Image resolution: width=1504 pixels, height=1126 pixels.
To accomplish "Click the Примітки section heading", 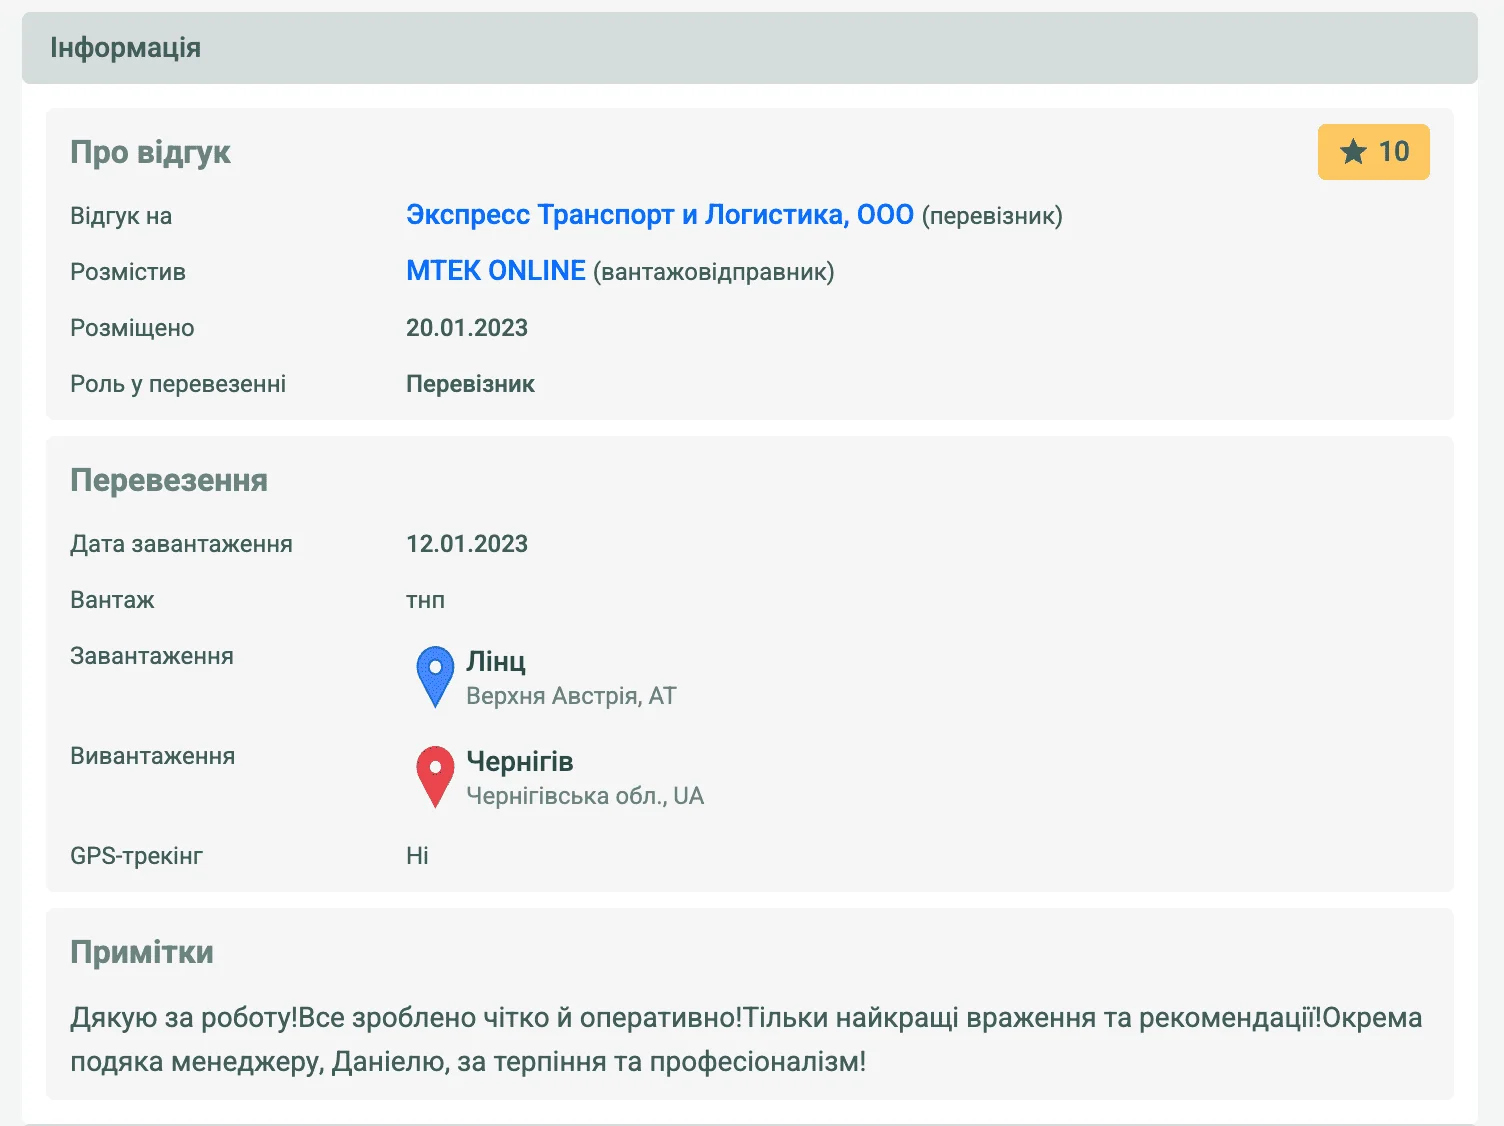I will click(x=142, y=952).
